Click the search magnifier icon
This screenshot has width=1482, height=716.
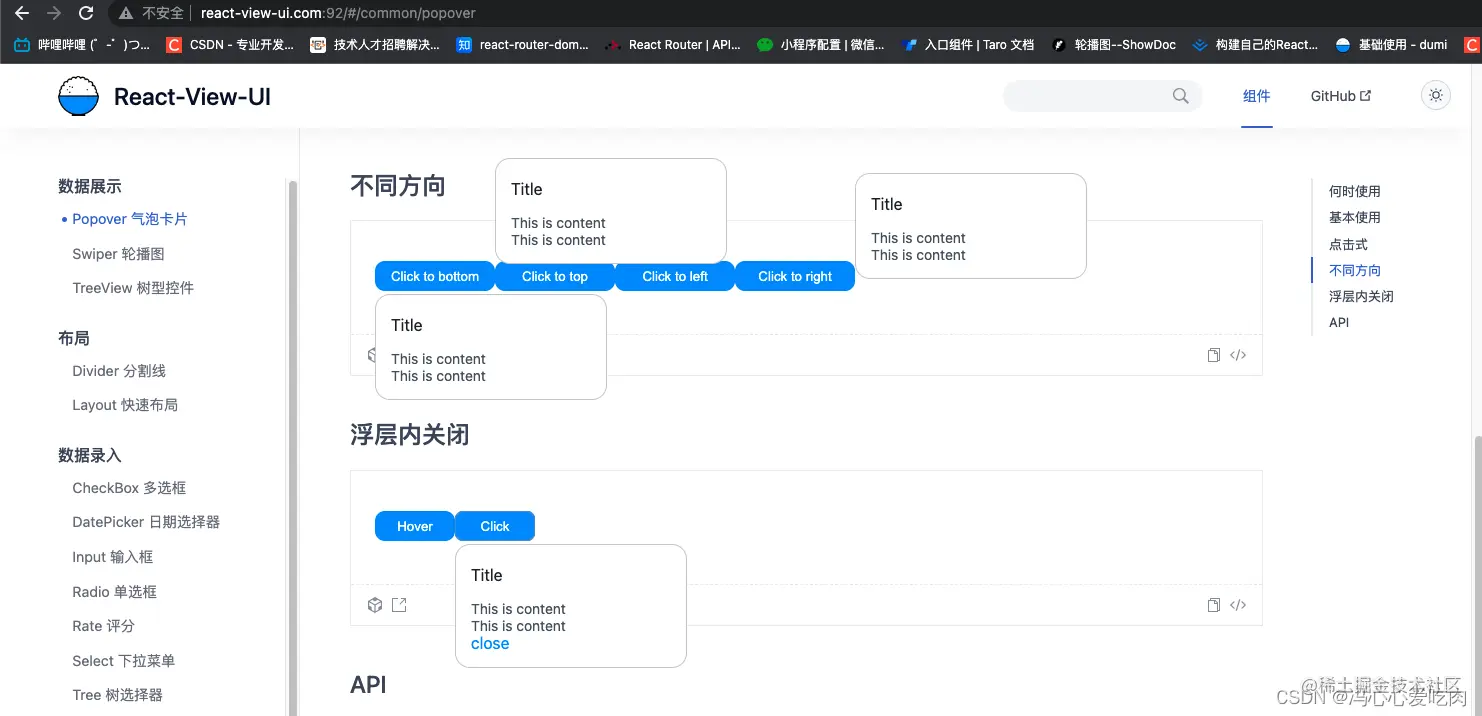(x=1181, y=96)
